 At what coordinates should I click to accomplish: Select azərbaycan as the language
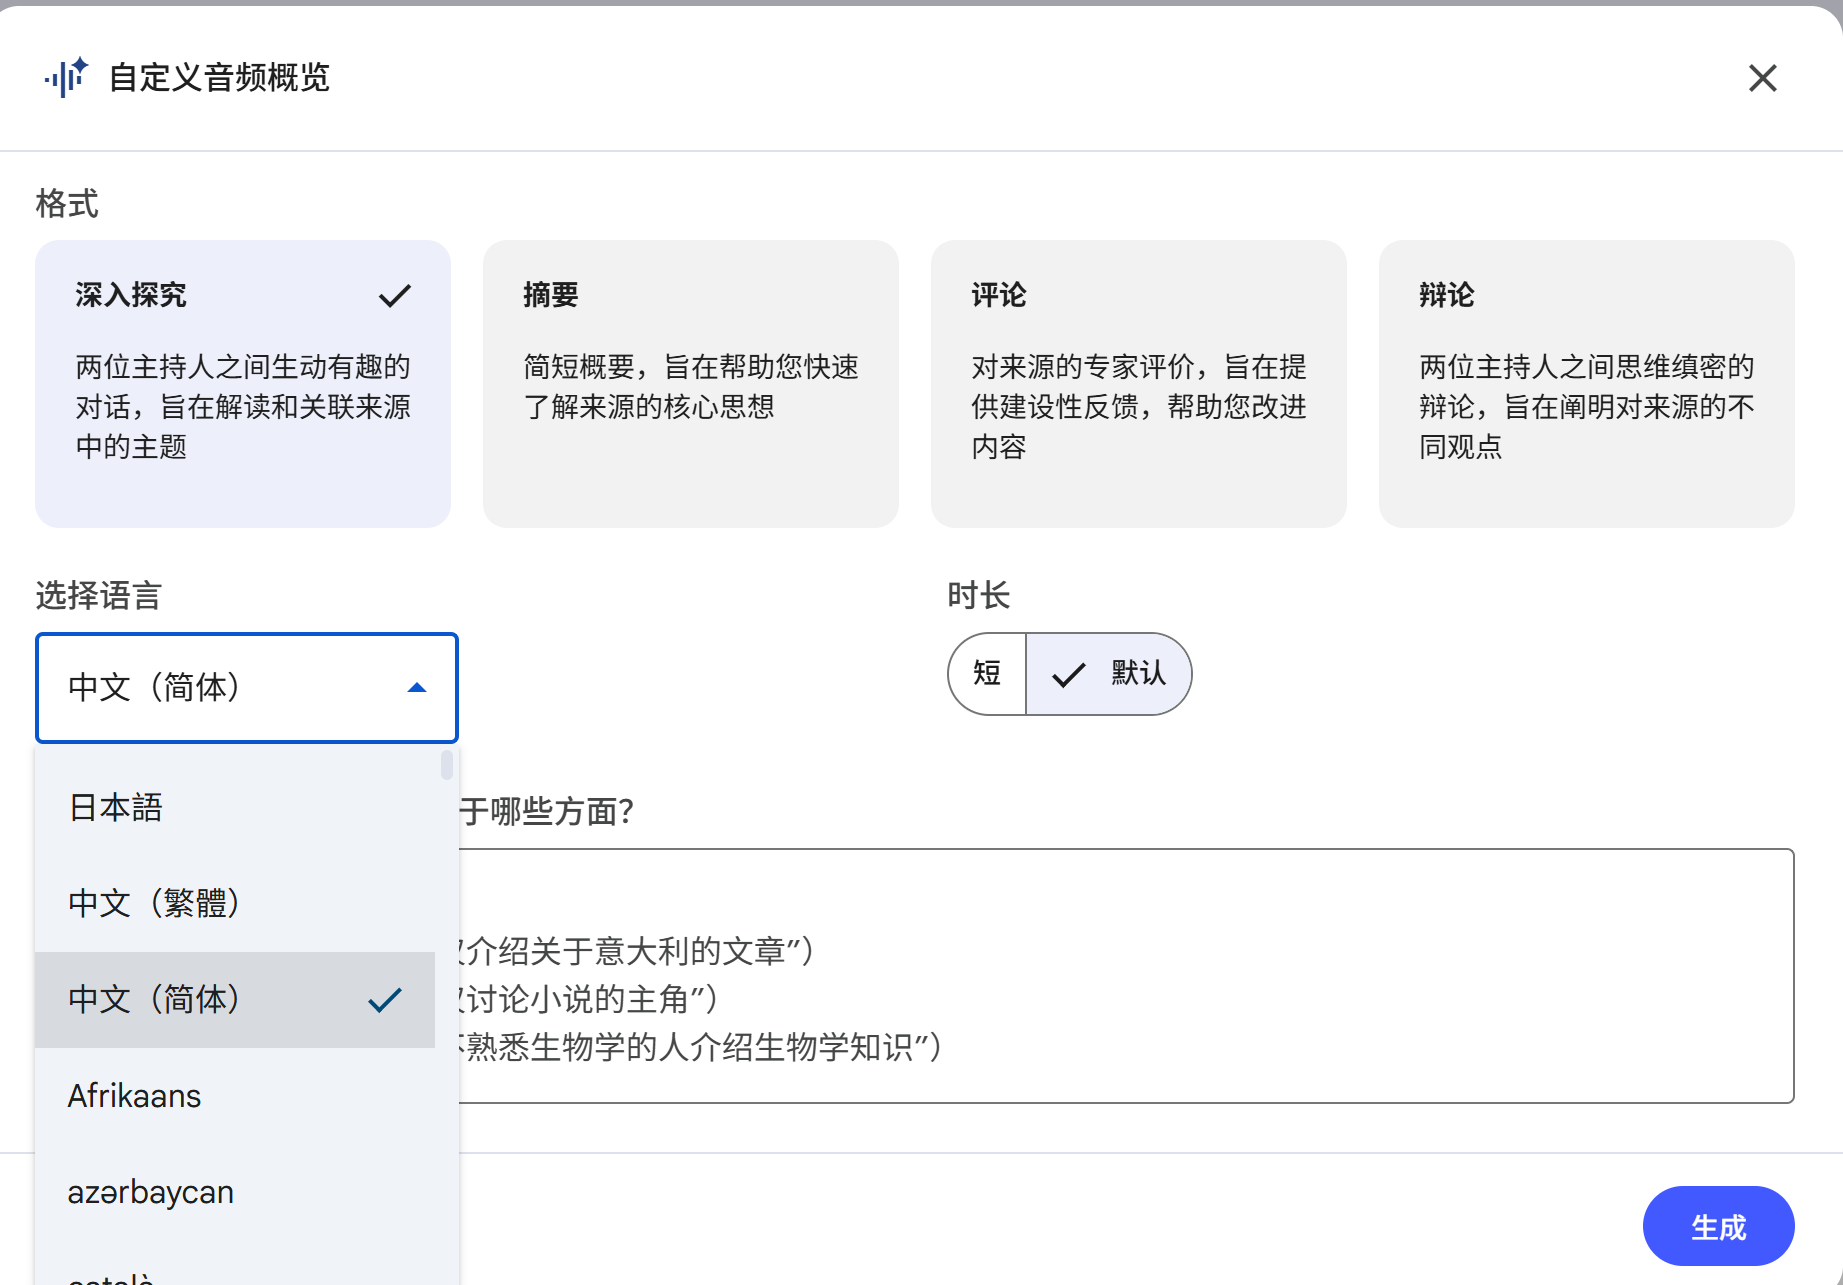(x=150, y=1191)
